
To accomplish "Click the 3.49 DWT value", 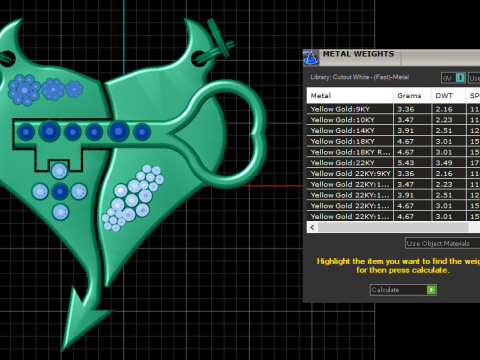I will tap(449, 163).
